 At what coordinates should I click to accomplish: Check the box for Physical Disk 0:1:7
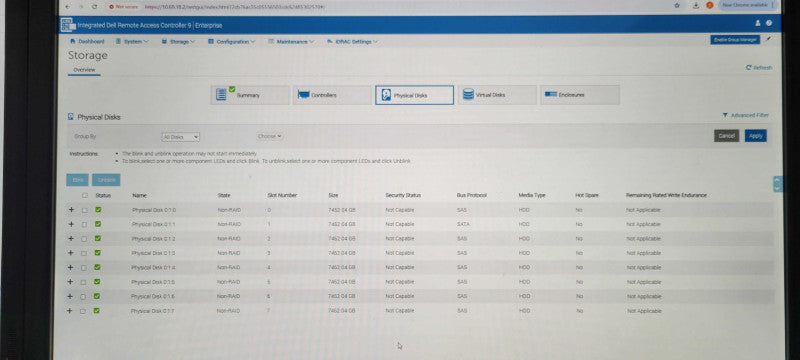click(x=83, y=311)
